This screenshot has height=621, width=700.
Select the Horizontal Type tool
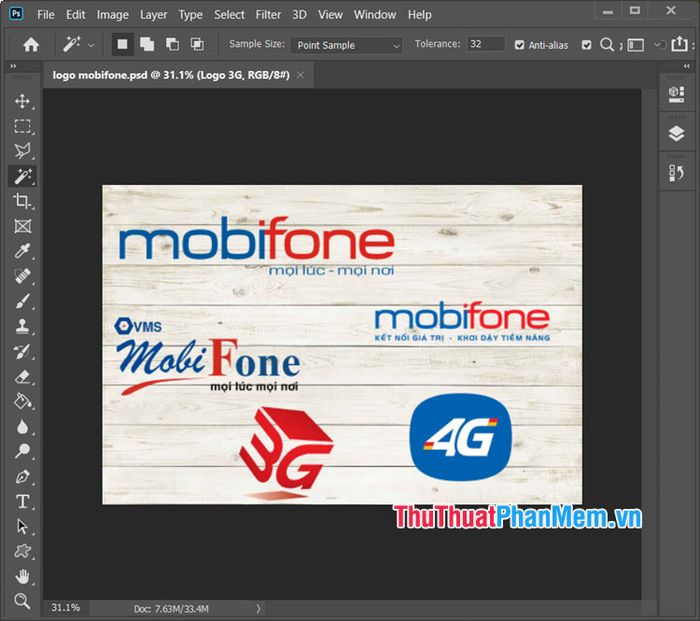22,501
